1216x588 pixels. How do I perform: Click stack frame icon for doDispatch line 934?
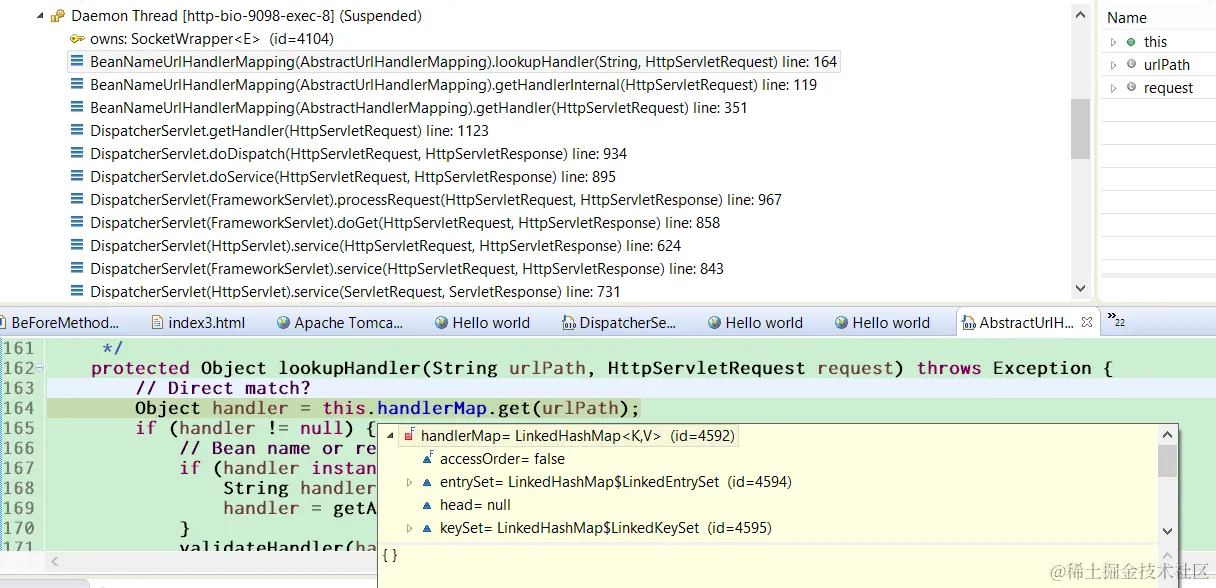[x=77, y=154]
